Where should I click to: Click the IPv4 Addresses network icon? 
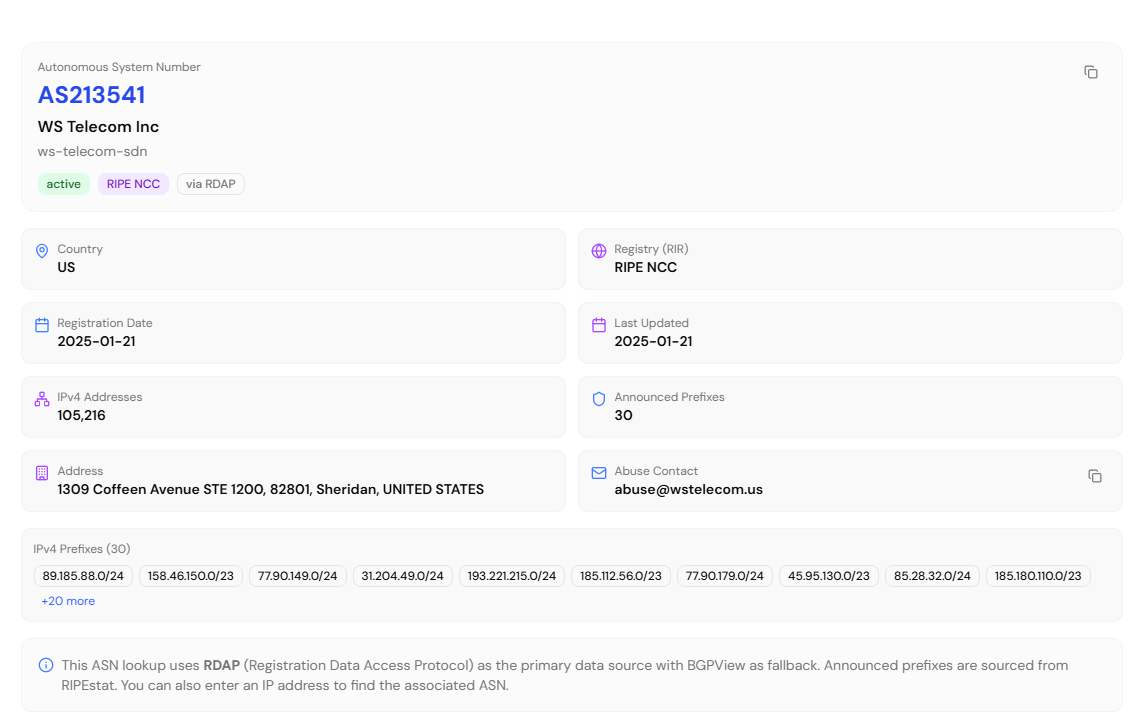click(x=42, y=399)
